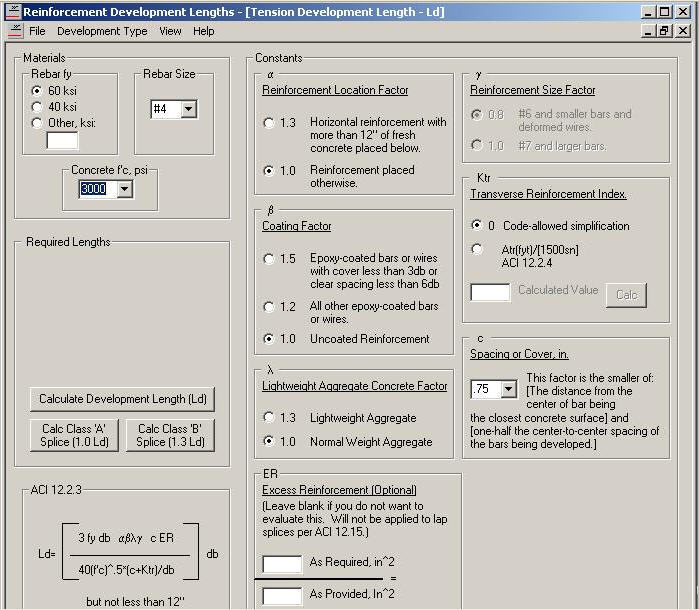Select 1.3 reinforcement location factor
Screen dimensions: 699x610
pos(269,123)
